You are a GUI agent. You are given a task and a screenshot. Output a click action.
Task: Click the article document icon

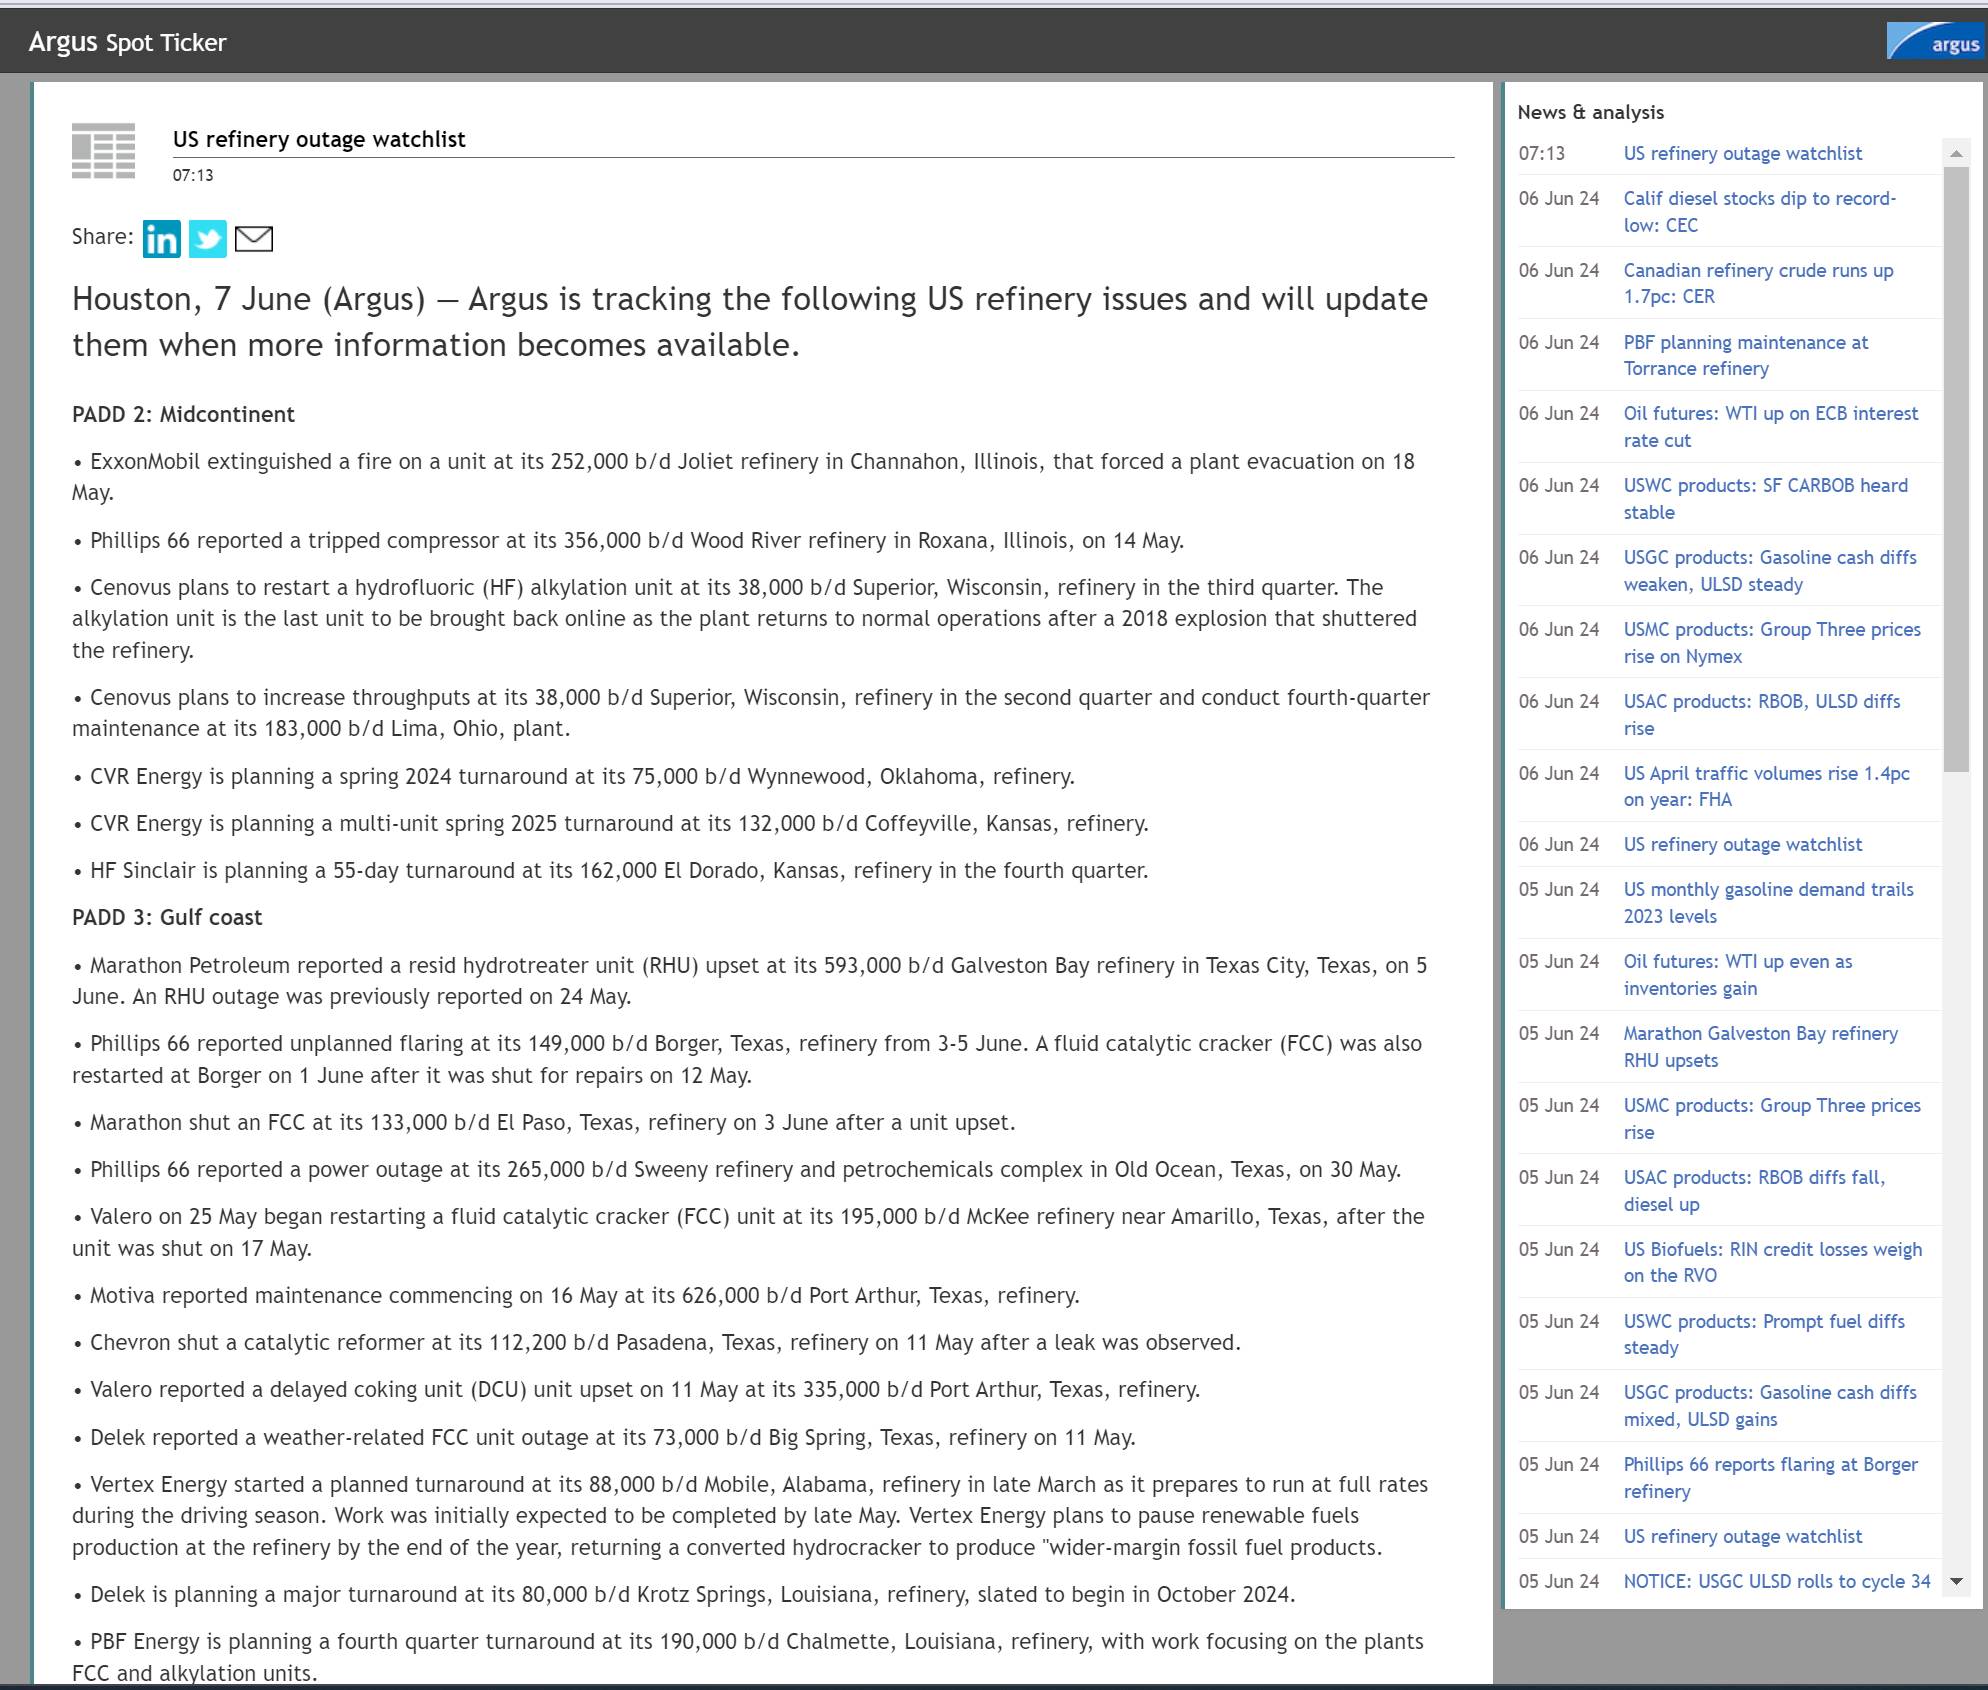point(103,151)
